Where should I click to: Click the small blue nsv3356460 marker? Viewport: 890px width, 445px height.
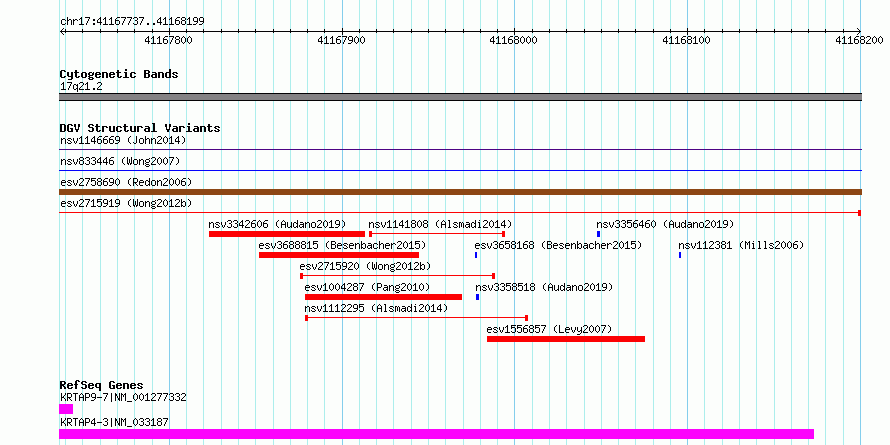pos(598,234)
